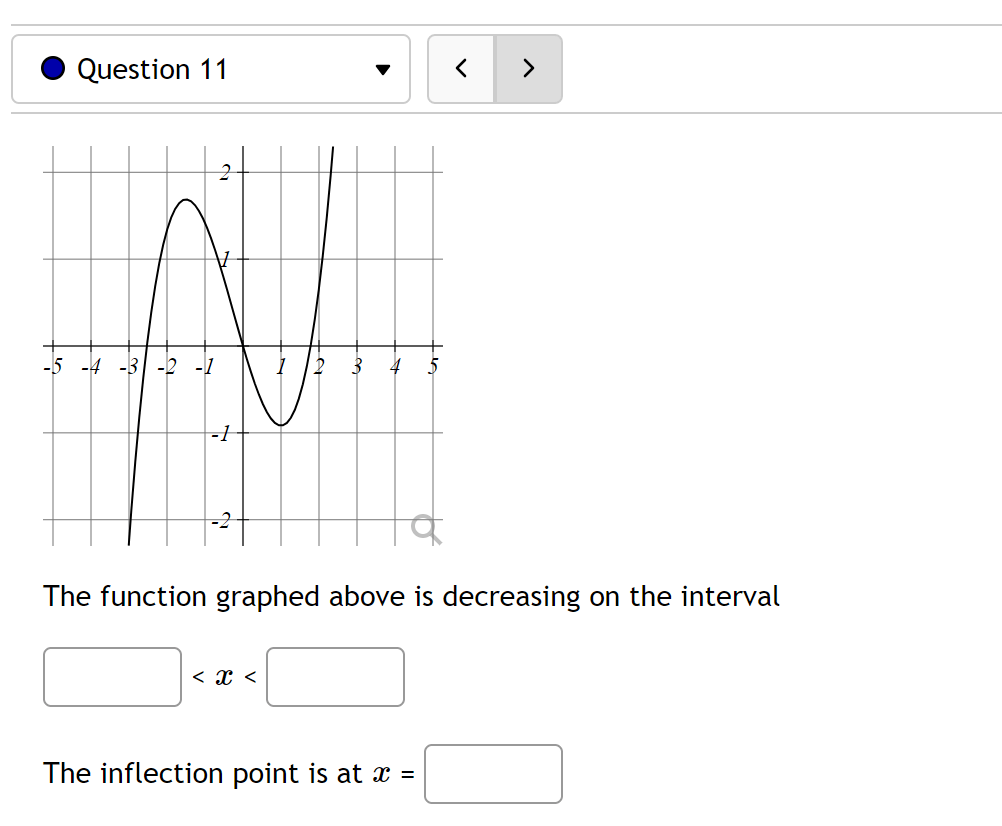1002x826 pixels.
Task: Click the dropdown arrow beside Question 11
Action: [383, 70]
